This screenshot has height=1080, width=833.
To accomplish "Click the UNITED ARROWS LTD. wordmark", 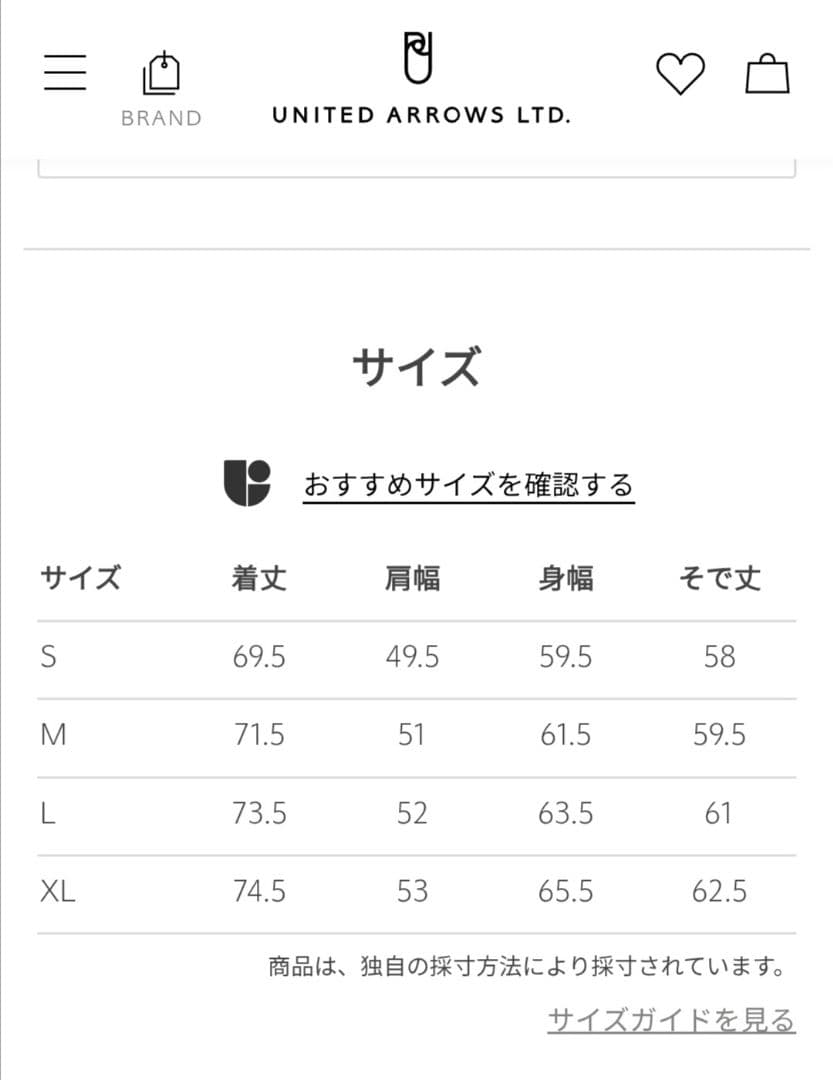I will coord(420,115).
